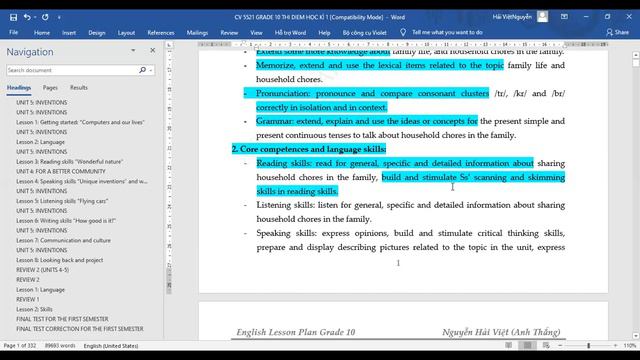Click vertical scrollbar up arrow

[x=636, y=55]
